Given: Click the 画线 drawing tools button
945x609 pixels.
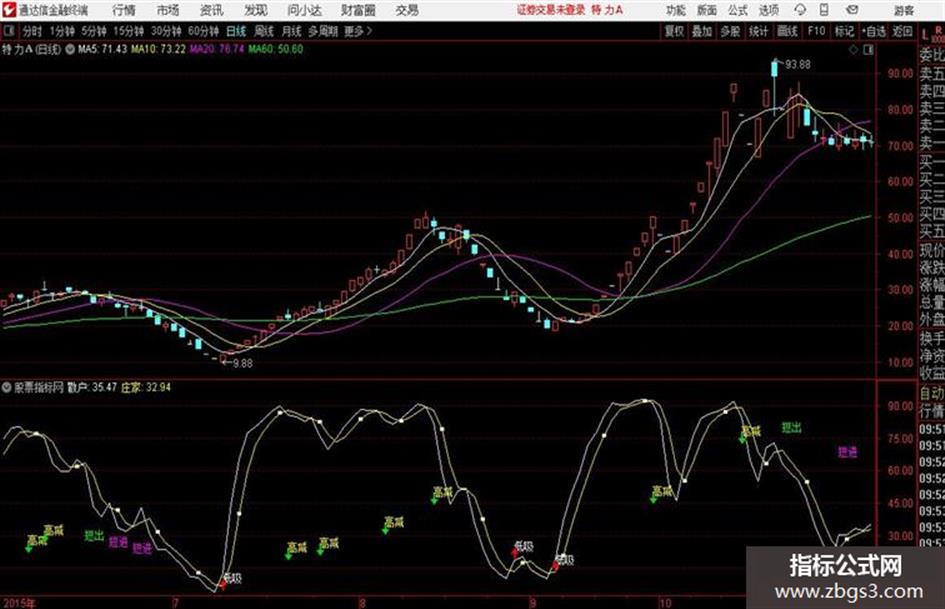Looking at the screenshot, I should [x=788, y=31].
